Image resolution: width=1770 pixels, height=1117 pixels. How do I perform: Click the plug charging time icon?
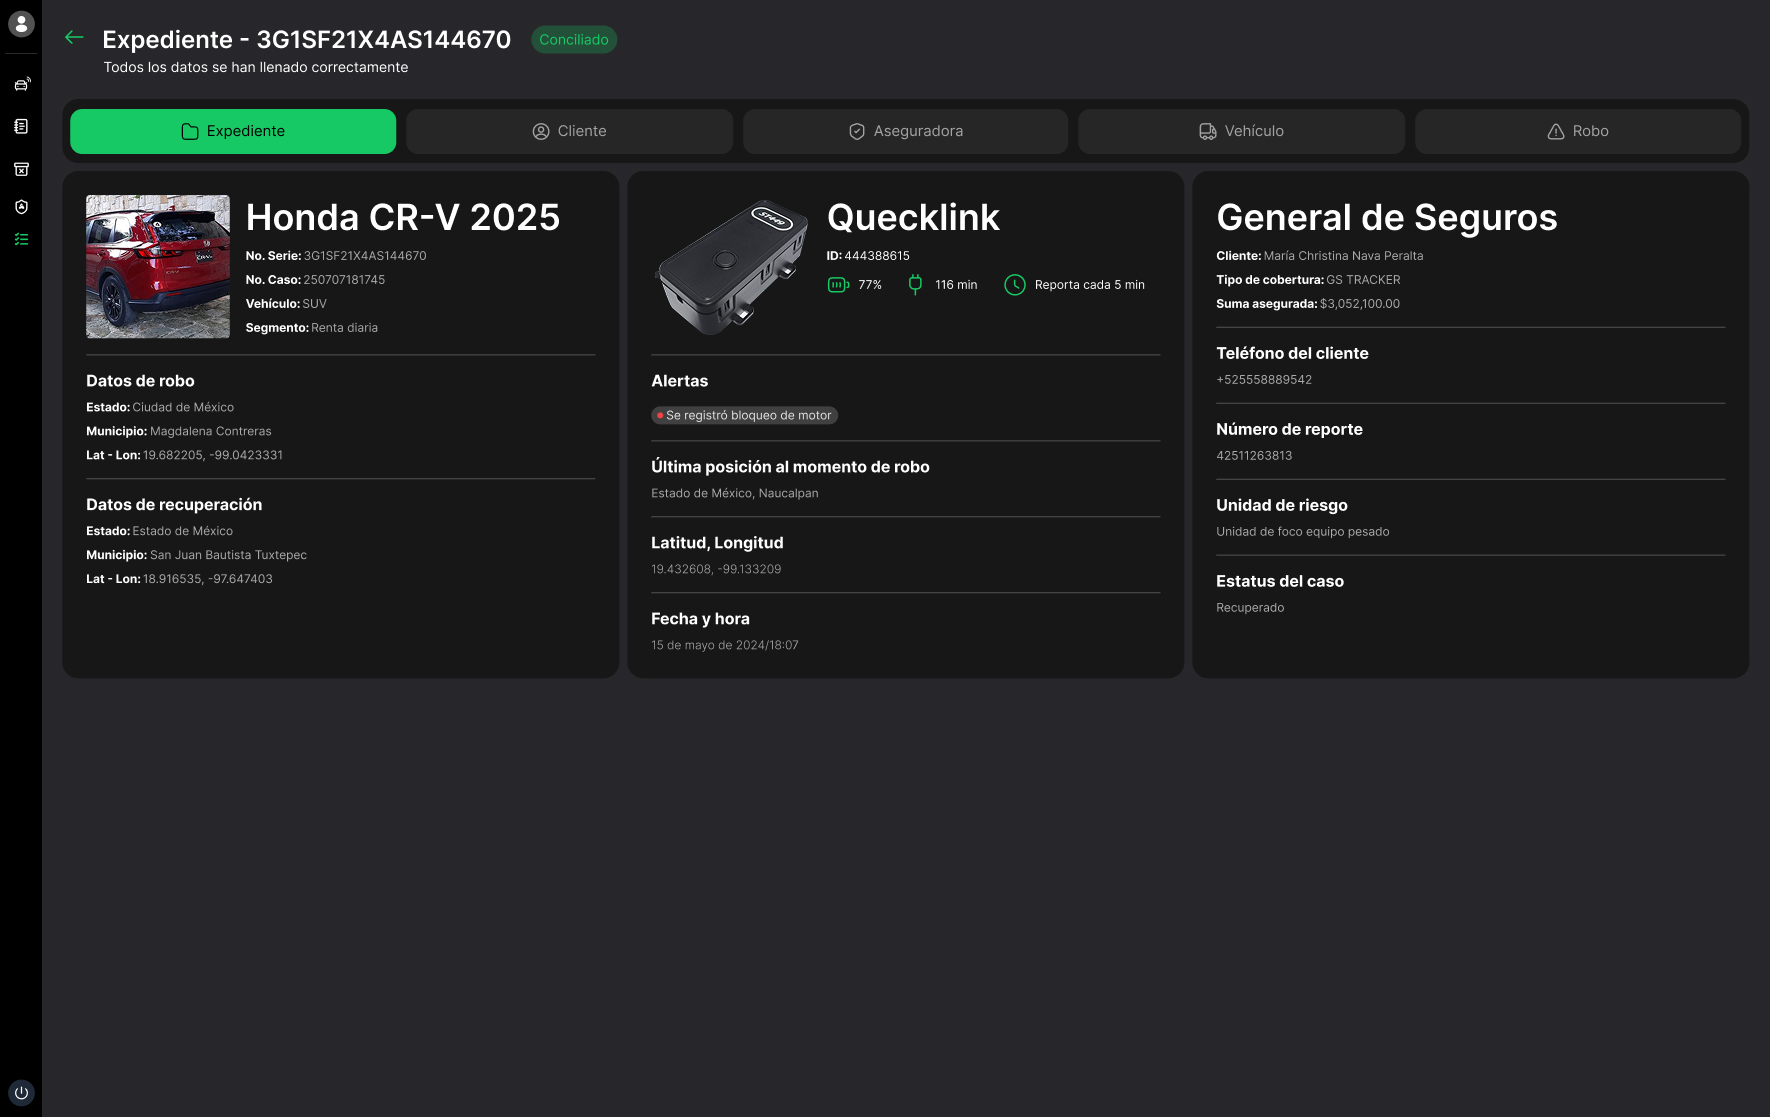tap(915, 285)
